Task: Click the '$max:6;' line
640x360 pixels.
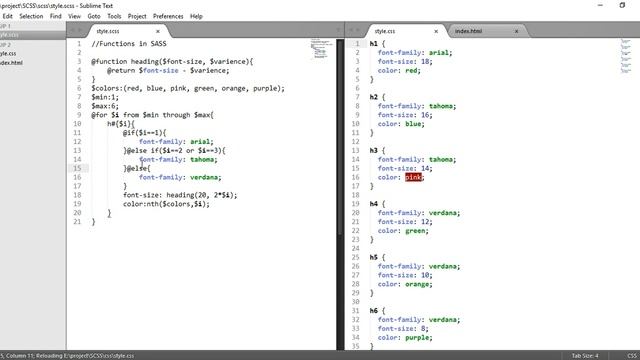Action: click(105, 106)
